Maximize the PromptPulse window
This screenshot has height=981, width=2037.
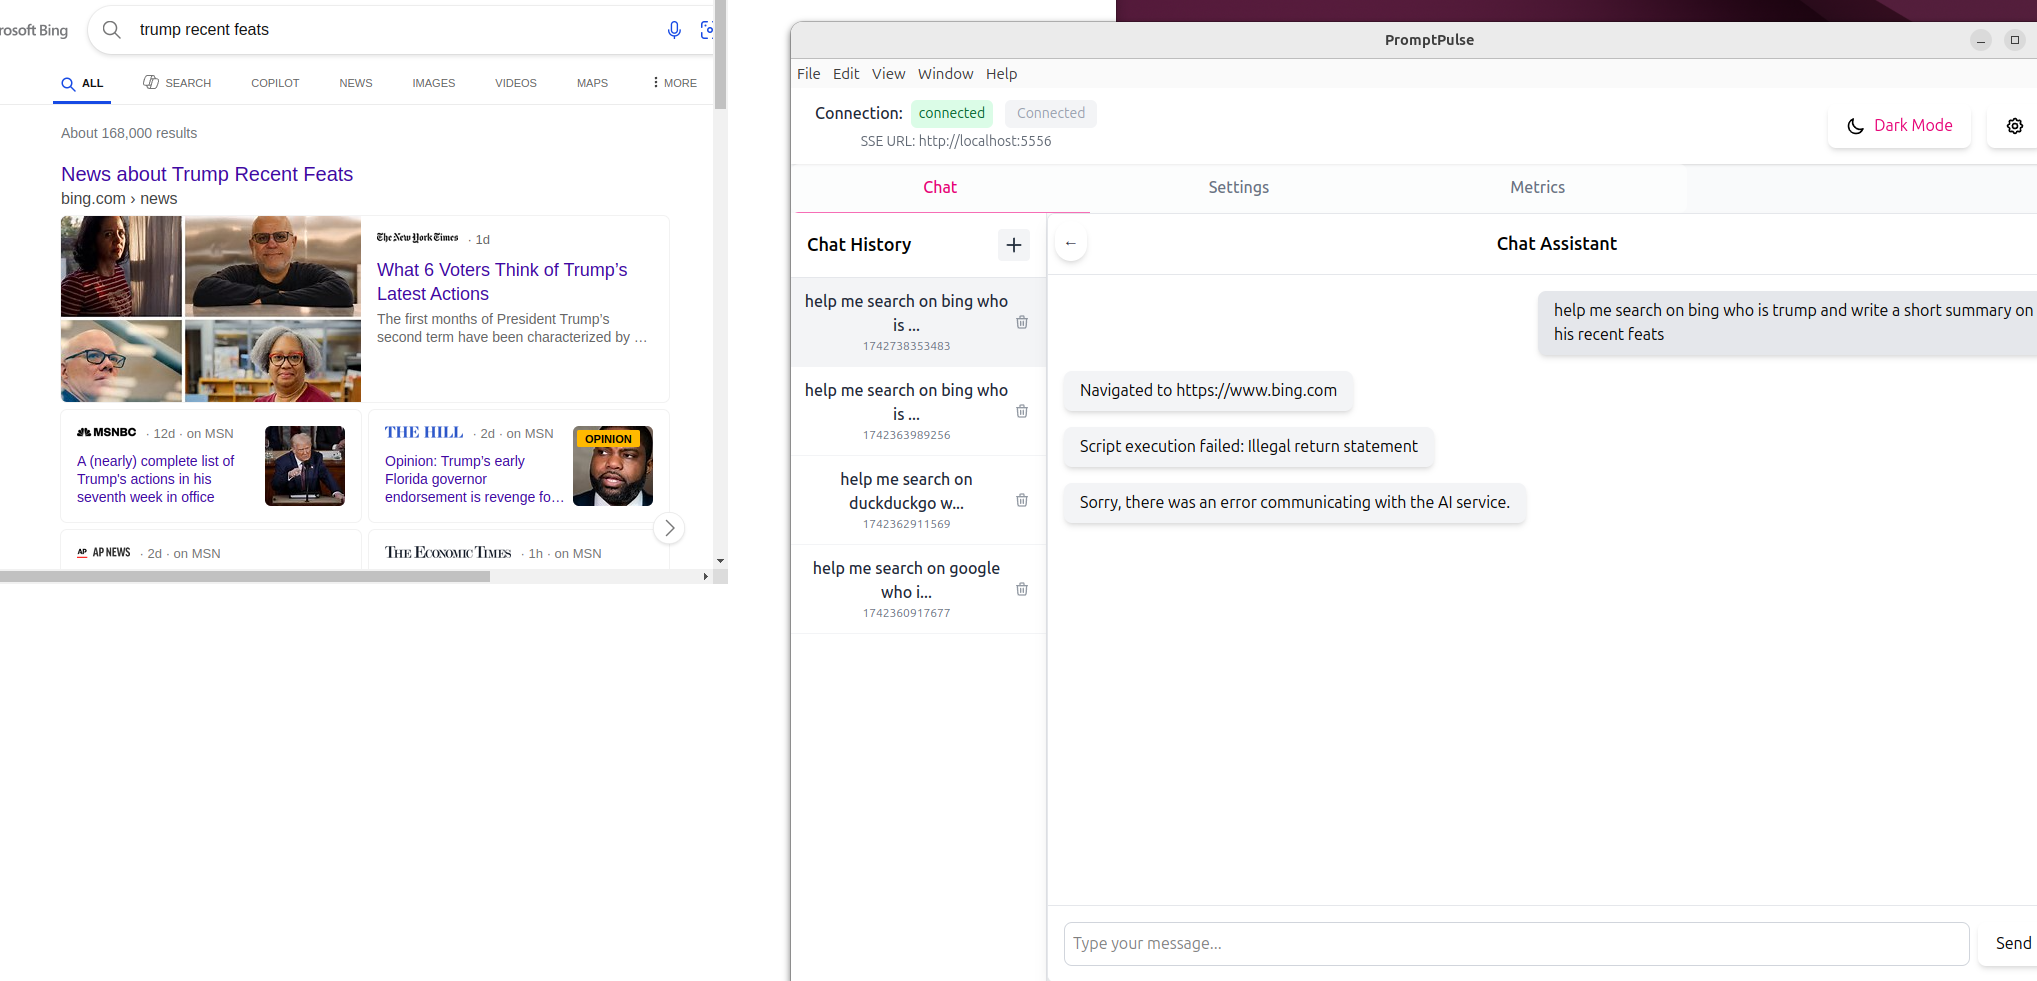(x=2015, y=40)
